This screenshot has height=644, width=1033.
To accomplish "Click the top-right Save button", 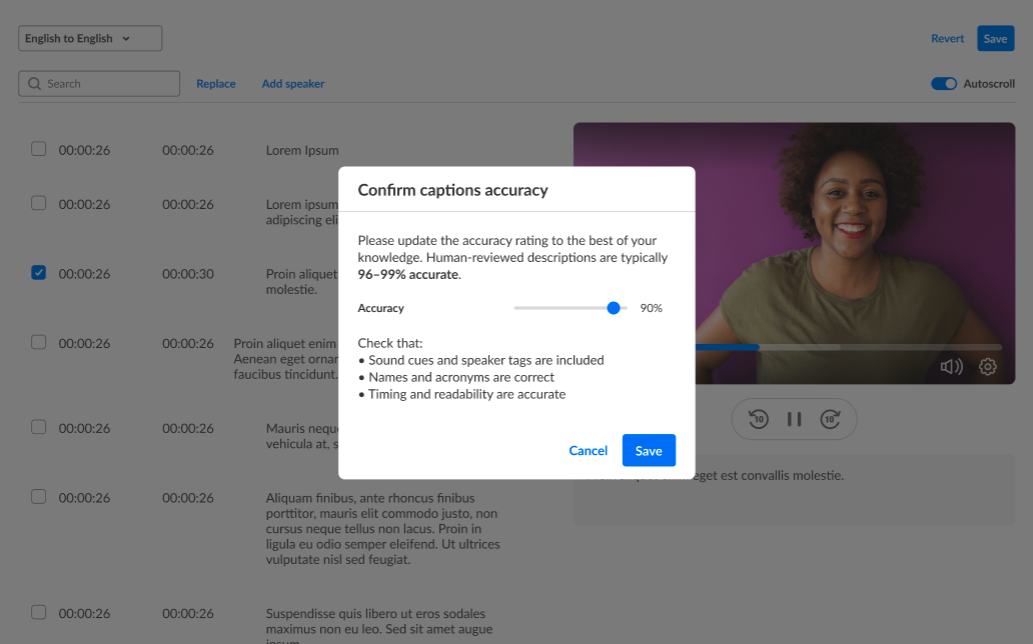I will (995, 38).
